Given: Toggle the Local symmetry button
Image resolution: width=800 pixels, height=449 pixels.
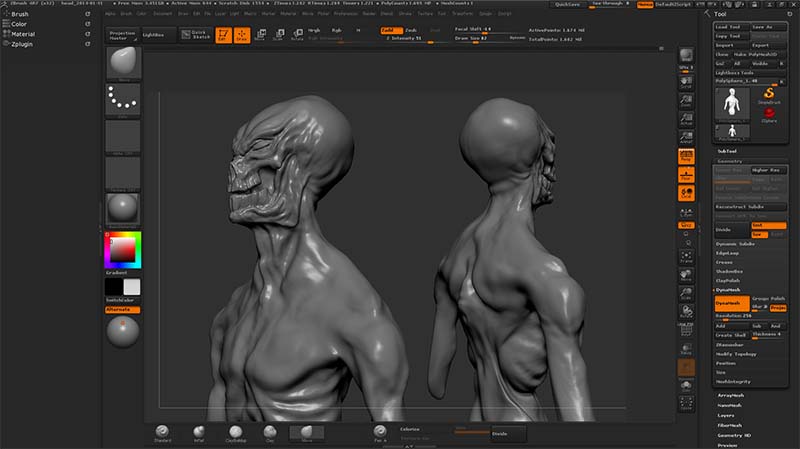Looking at the screenshot, I should click(x=686, y=193).
